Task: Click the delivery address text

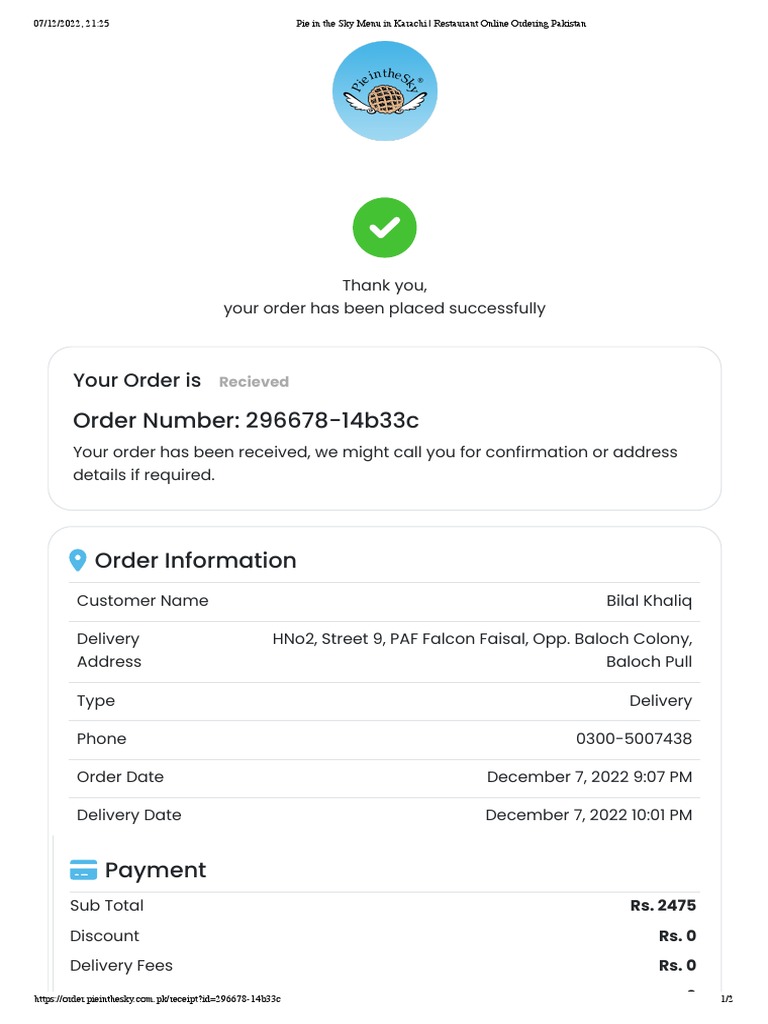Action: pos(482,649)
